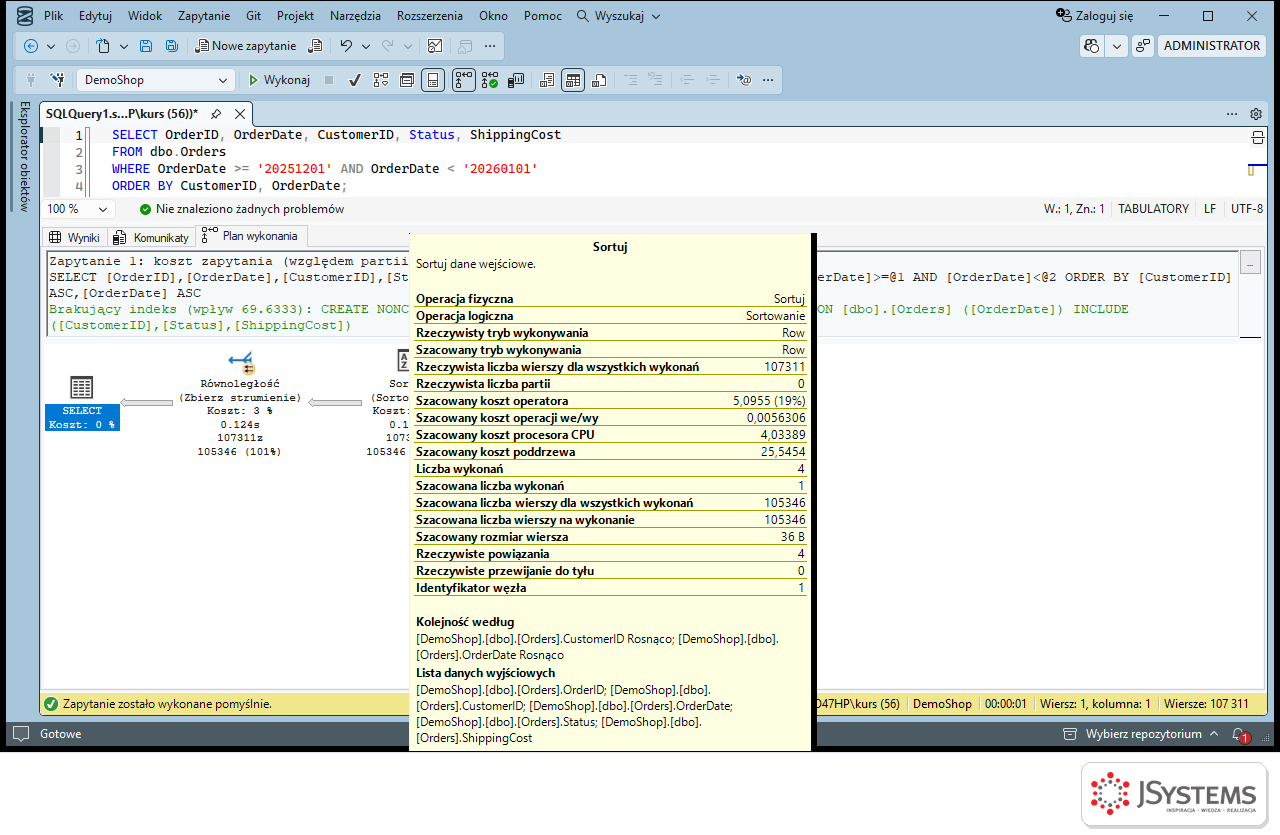
Task: Toggle Include Actual Execution Plan
Action: click(463, 80)
